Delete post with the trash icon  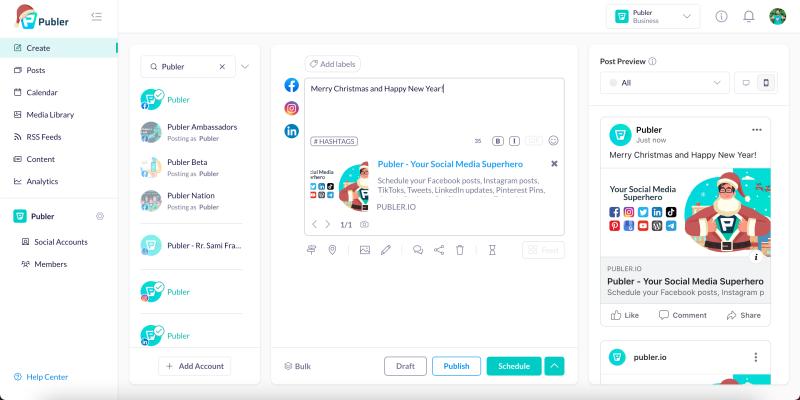[x=460, y=250]
